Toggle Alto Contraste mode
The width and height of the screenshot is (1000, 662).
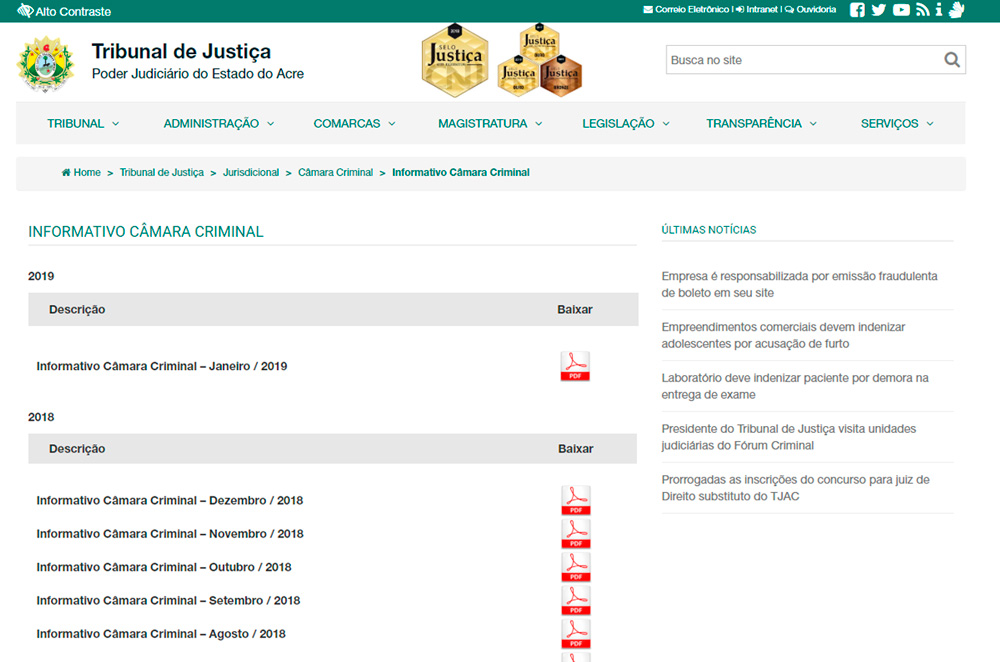point(64,11)
